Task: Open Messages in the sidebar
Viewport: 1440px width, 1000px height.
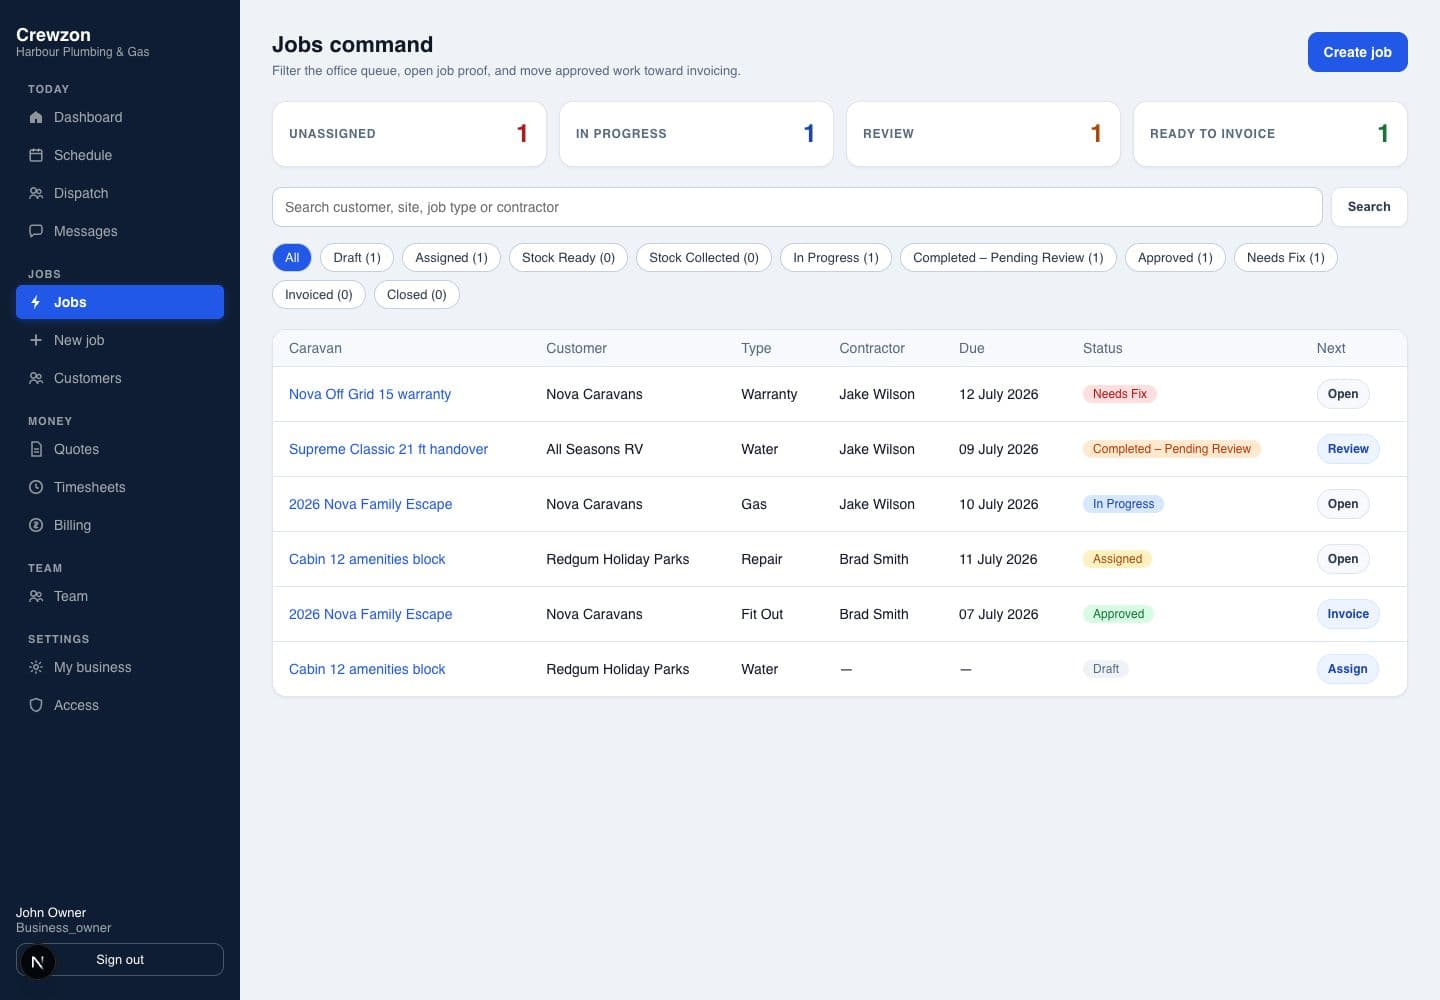Action: 120,231
